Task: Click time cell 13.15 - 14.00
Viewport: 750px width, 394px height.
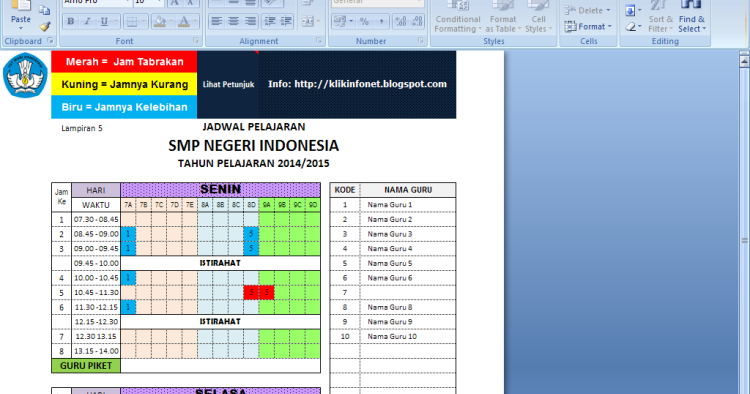Action: [x=96, y=351]
